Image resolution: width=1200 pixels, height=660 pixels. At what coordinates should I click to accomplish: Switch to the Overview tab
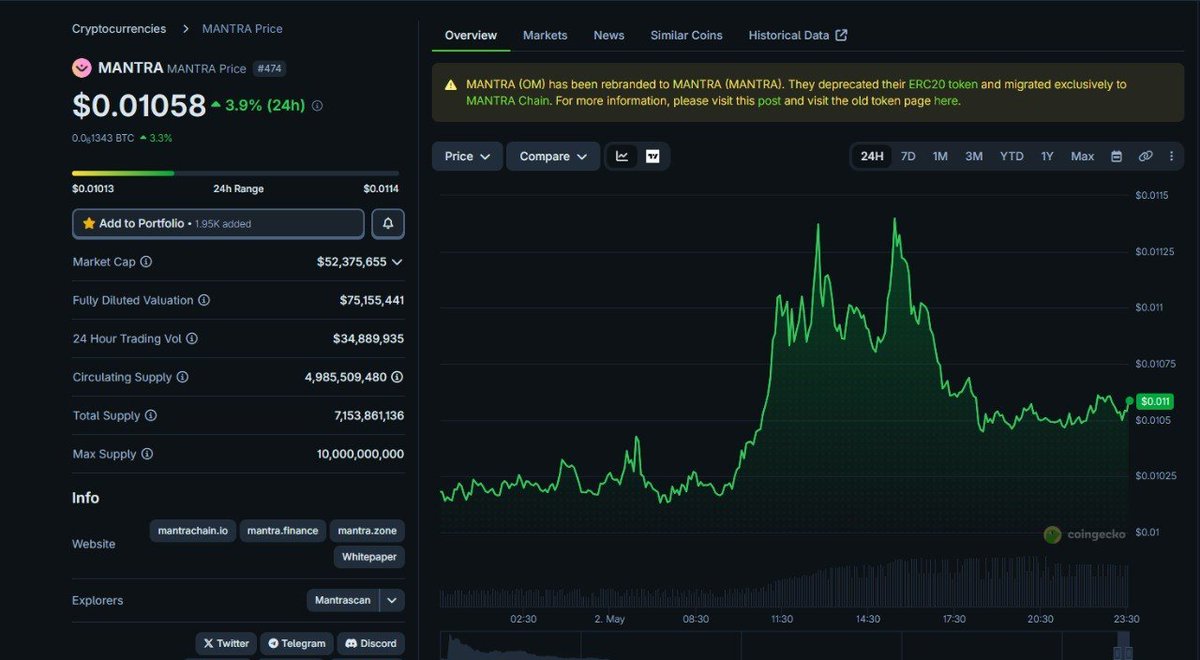pyautogui.click(x=471, y=35)
